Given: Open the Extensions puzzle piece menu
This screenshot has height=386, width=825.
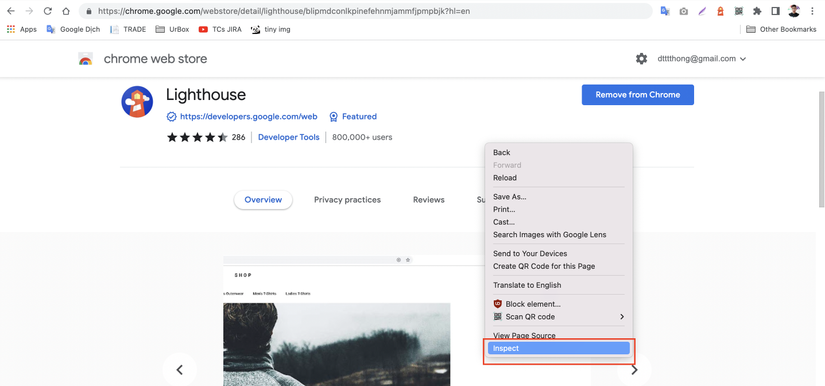Looking at the screenshot, I should tap(757, 11).
